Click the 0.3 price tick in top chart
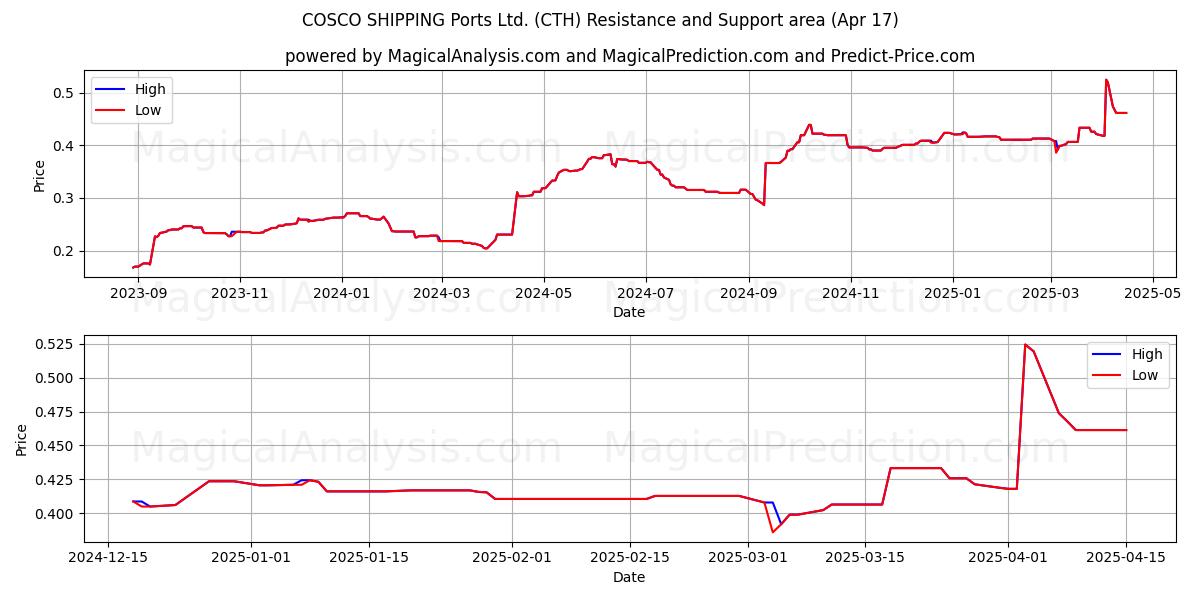Viewport: 1200px width, 600px height. click(65, 198)
